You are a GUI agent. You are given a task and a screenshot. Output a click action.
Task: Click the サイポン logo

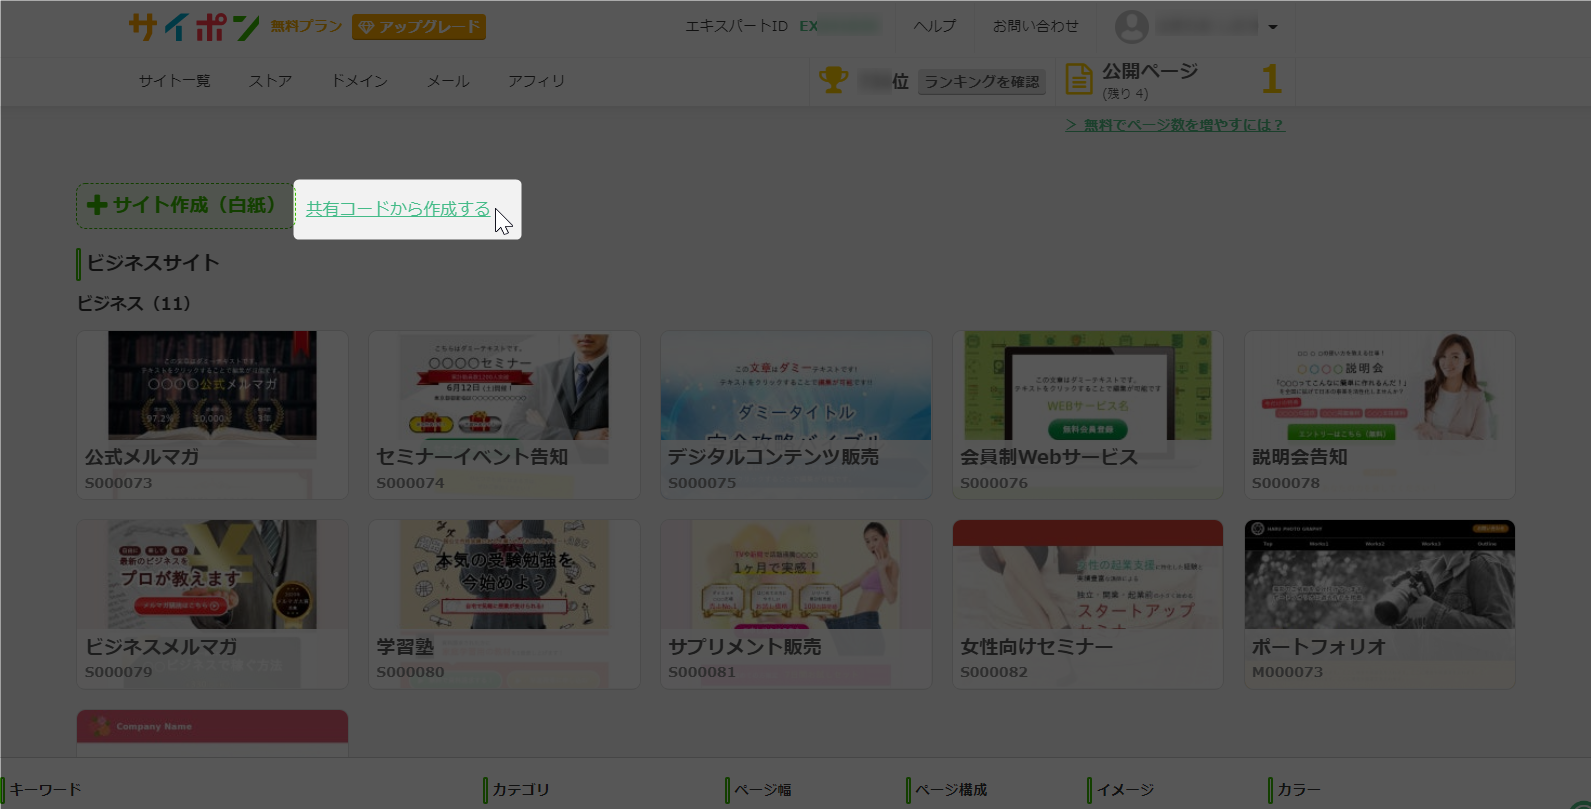194,27
